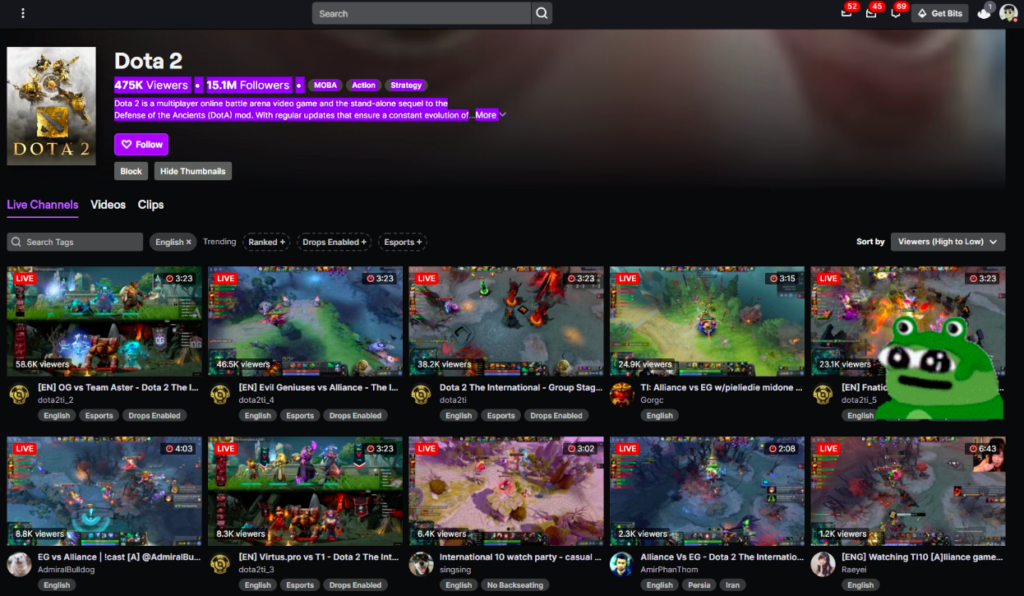Open the user profile avatar menu

[1008, 13]
